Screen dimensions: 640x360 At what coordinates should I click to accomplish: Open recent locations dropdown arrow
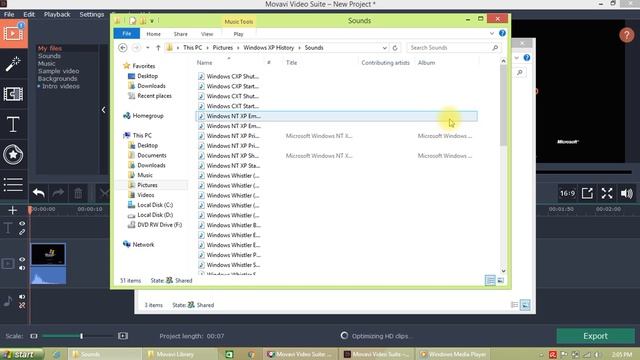(147, 48)
